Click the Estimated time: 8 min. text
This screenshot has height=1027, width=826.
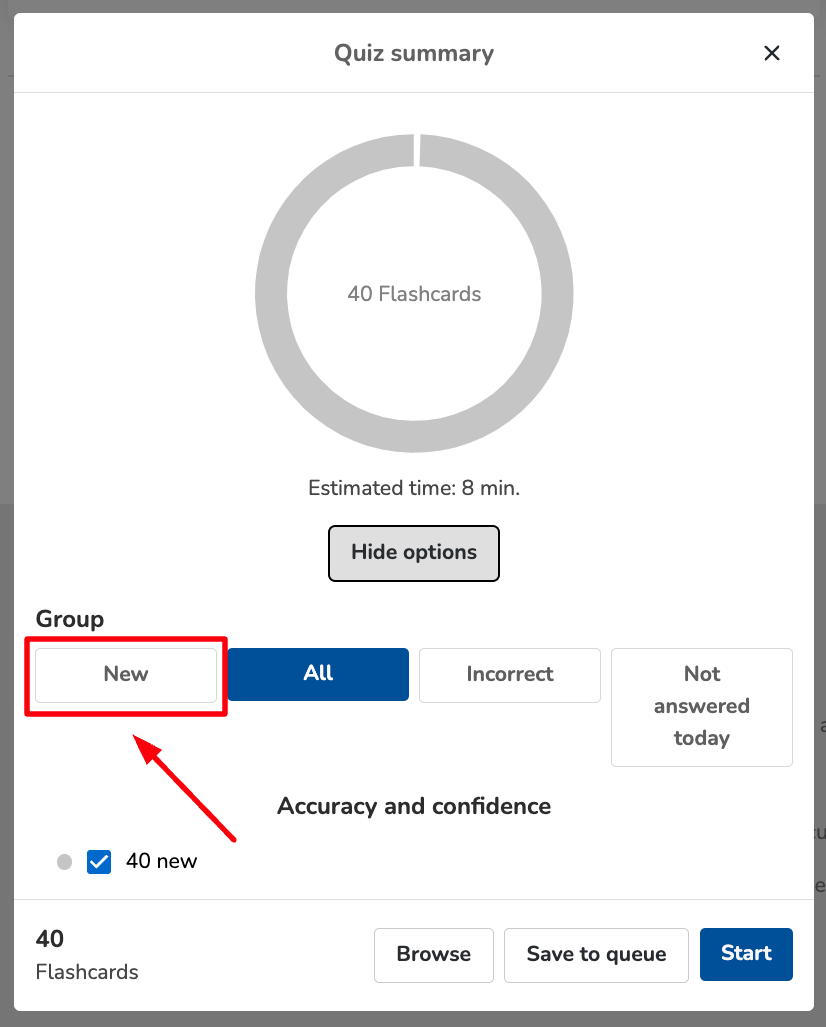pyautogui.click(x=414, y=489)
